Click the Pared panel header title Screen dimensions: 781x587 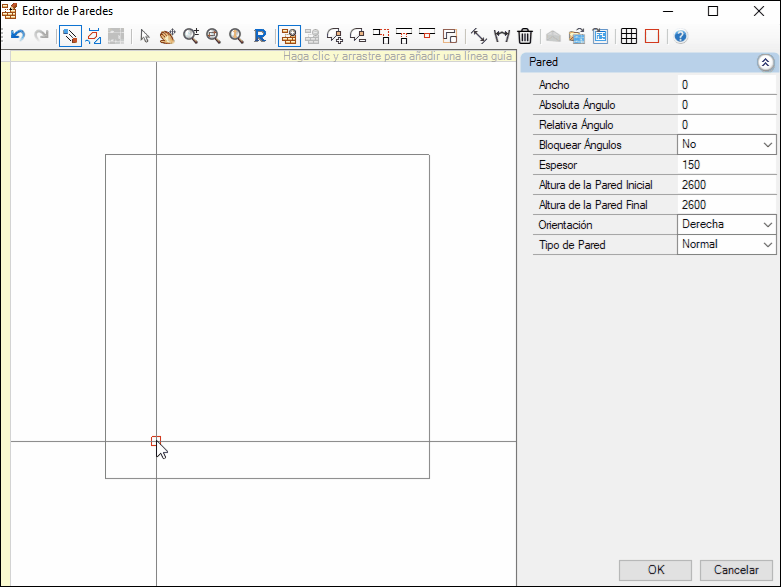(543, 62)
